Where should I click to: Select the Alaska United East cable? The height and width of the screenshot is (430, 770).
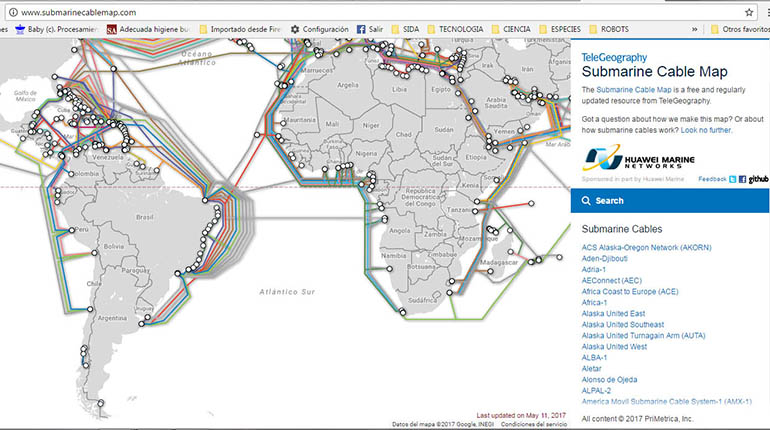click(x=613, y=314)
